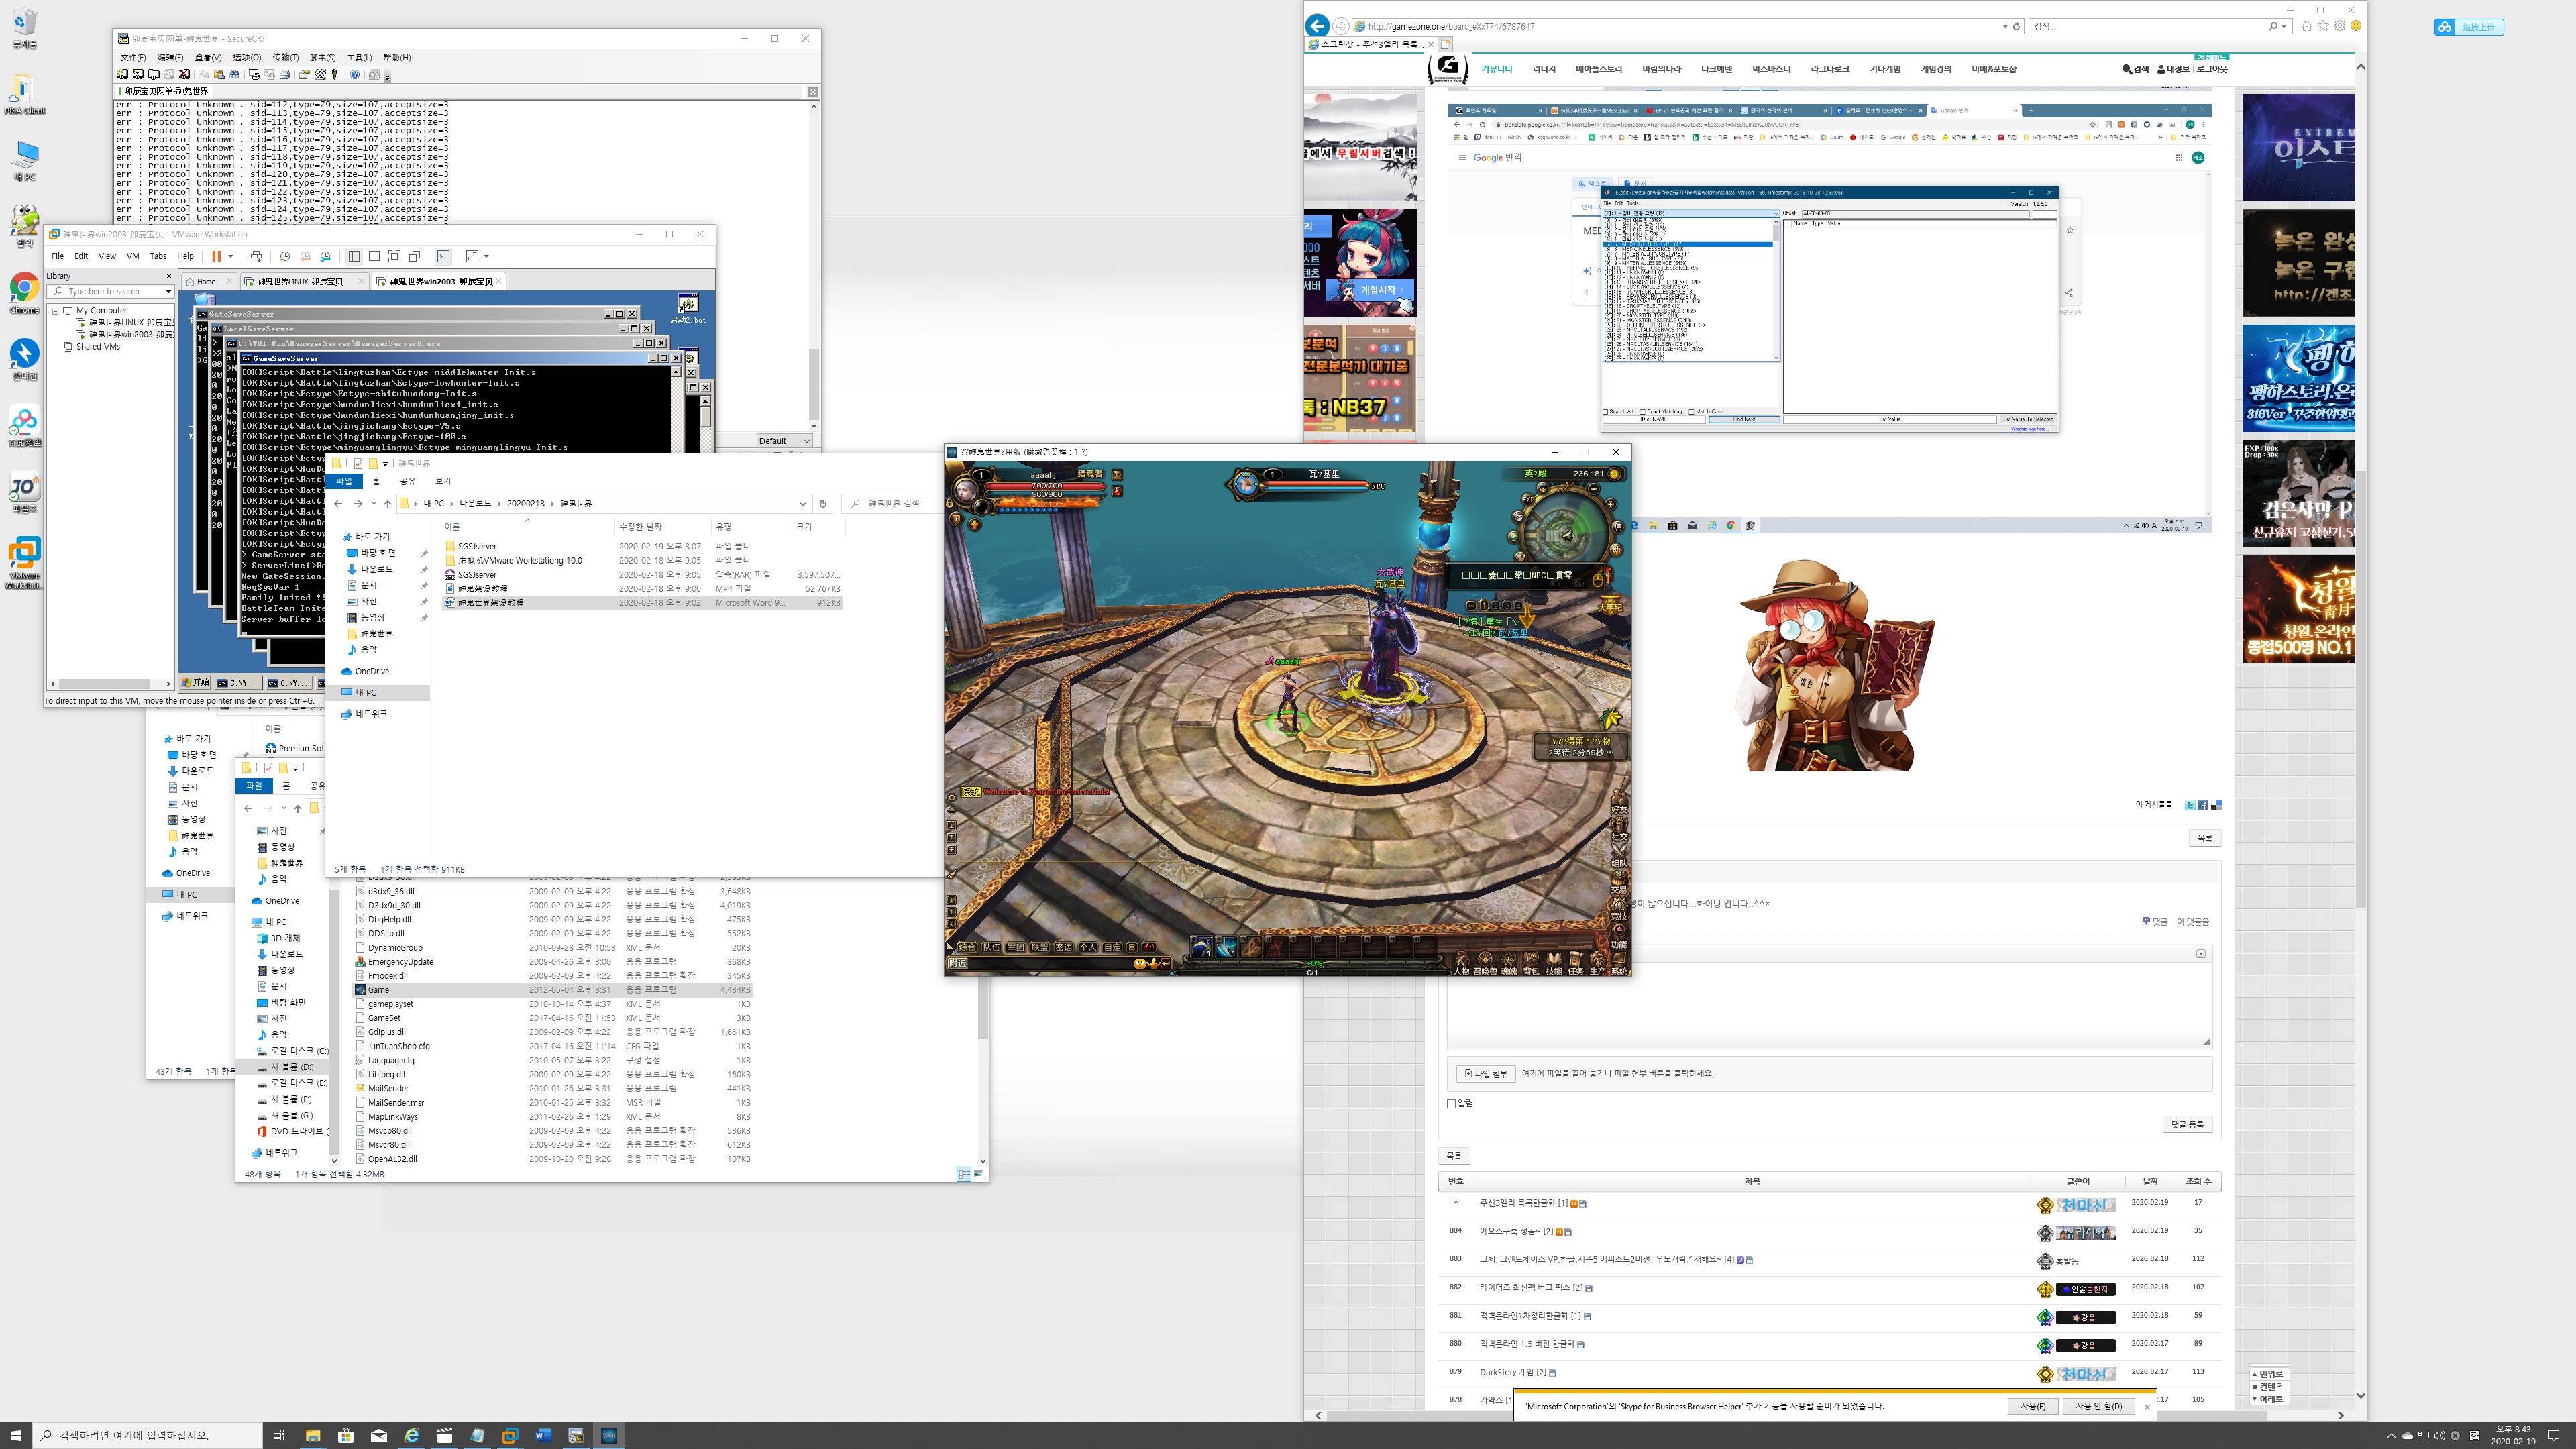Click the browser back arrow button
Viewport: 2576px width, 1449px height.
tap(1318, 26)
